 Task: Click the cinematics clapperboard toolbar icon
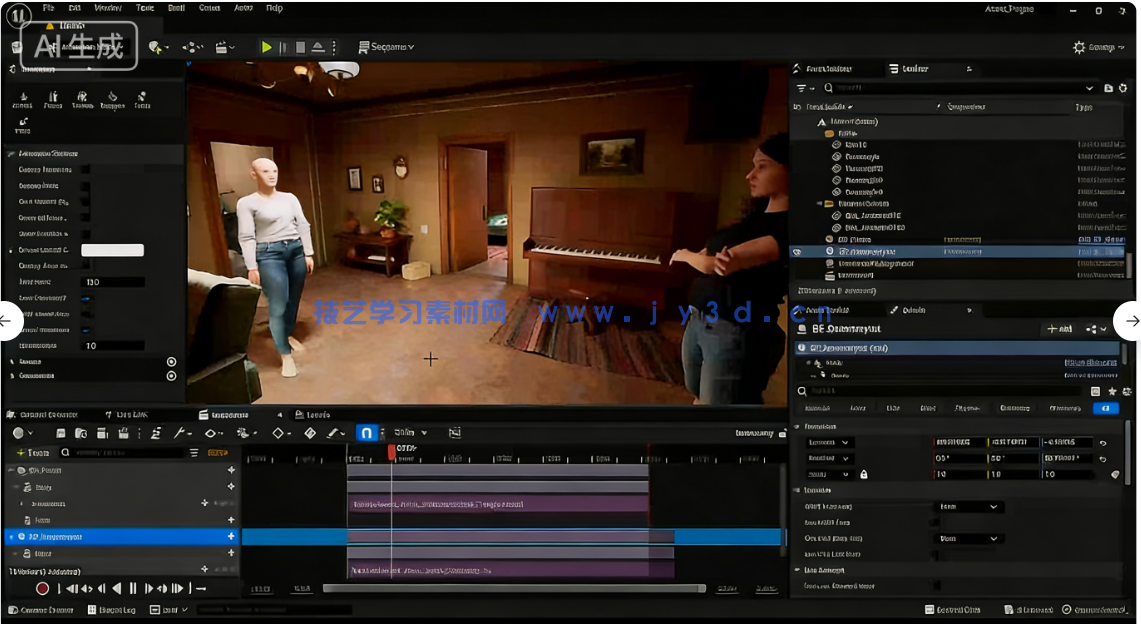(x=222, y=47)
